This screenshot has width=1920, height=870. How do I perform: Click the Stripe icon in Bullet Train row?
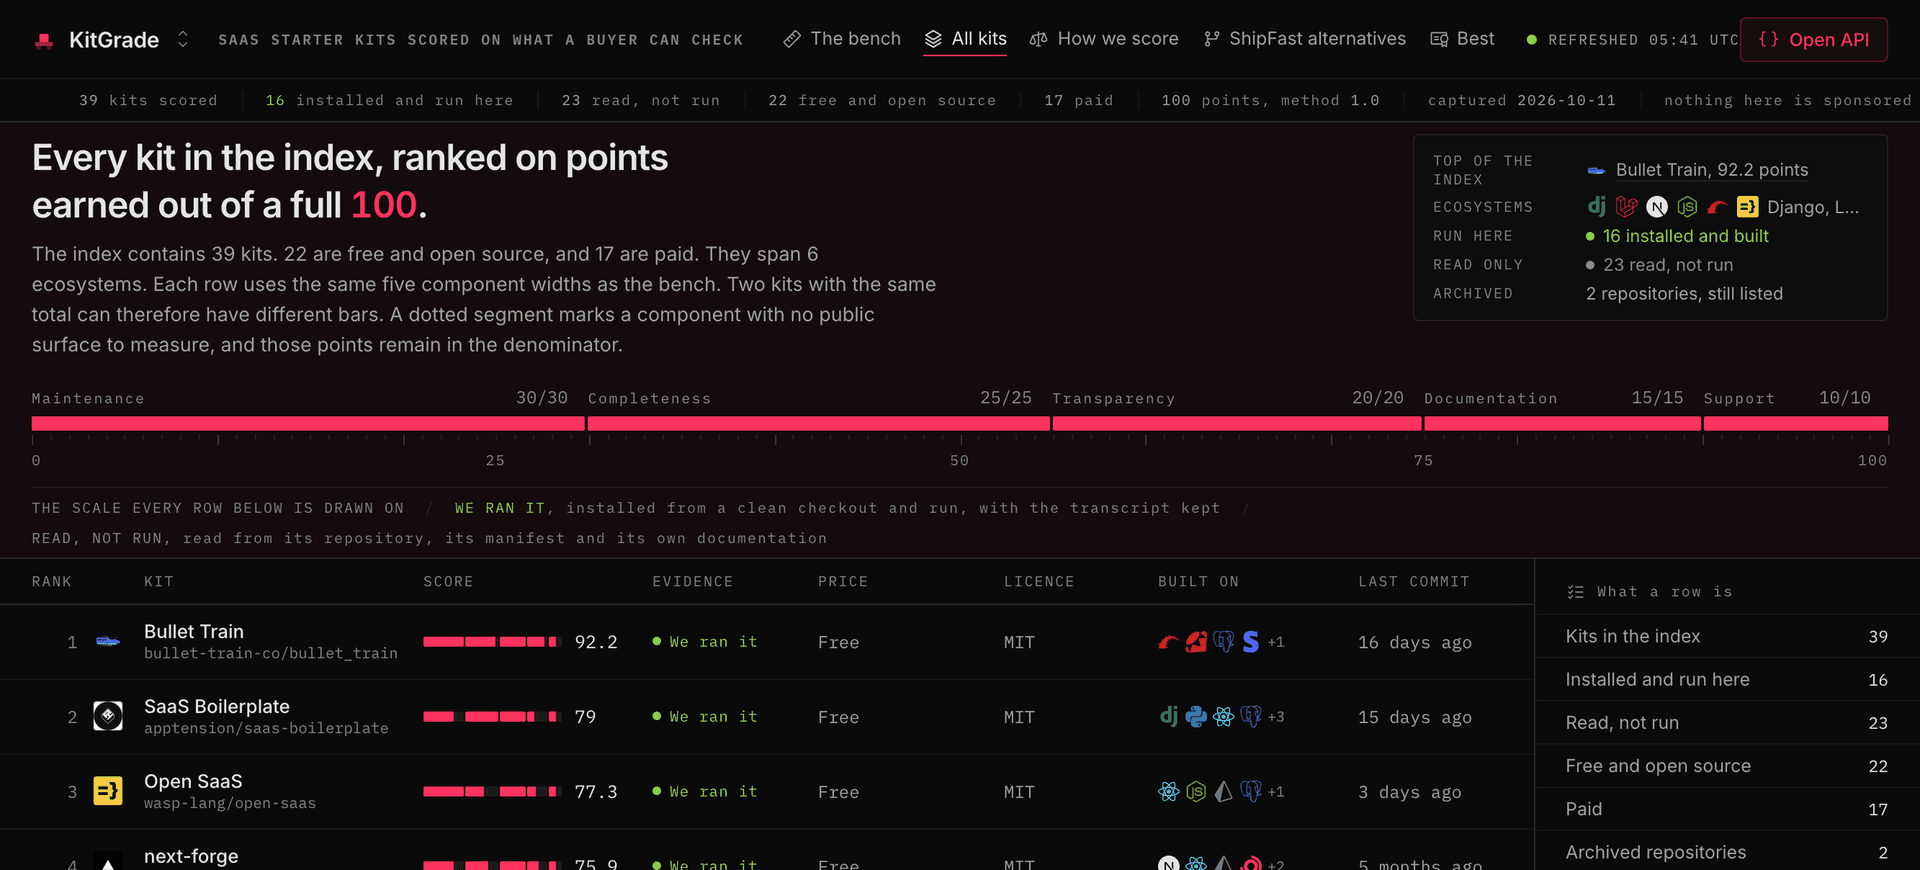click(1250, 642)
